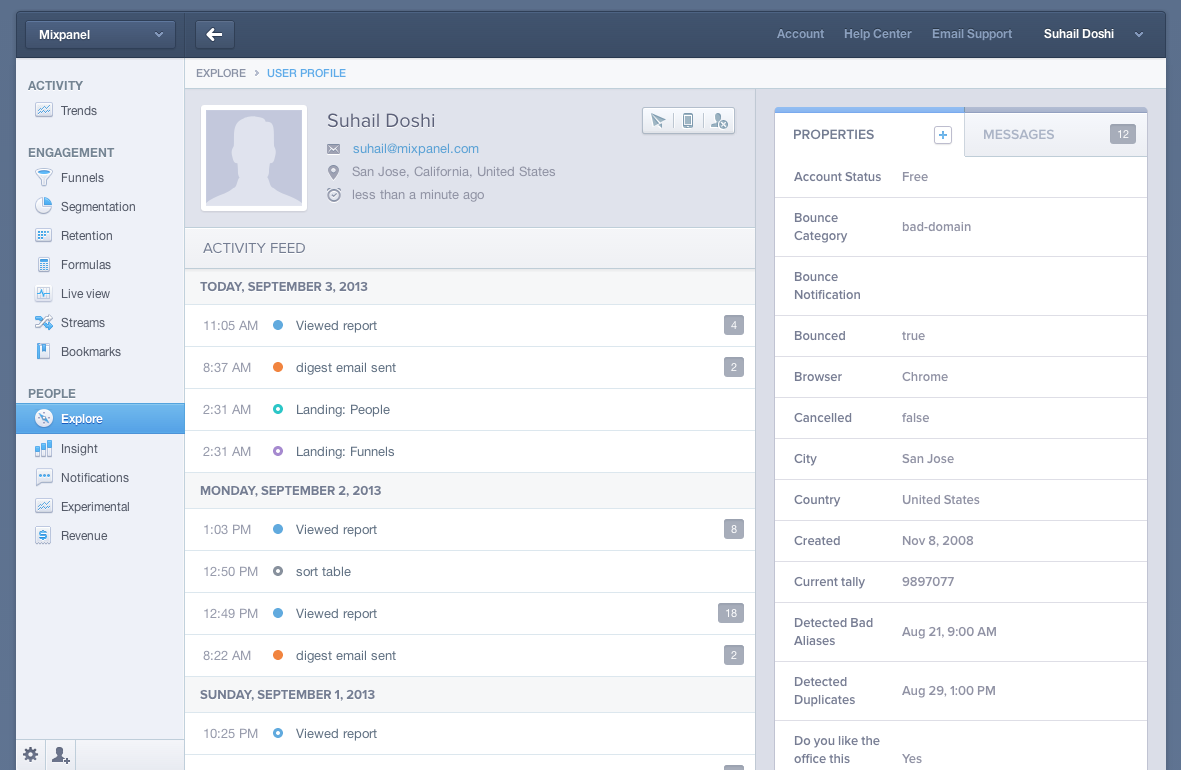Open settings via the gear icon
Viewport: 1181px width, 770px height.
tap(31, 755)
